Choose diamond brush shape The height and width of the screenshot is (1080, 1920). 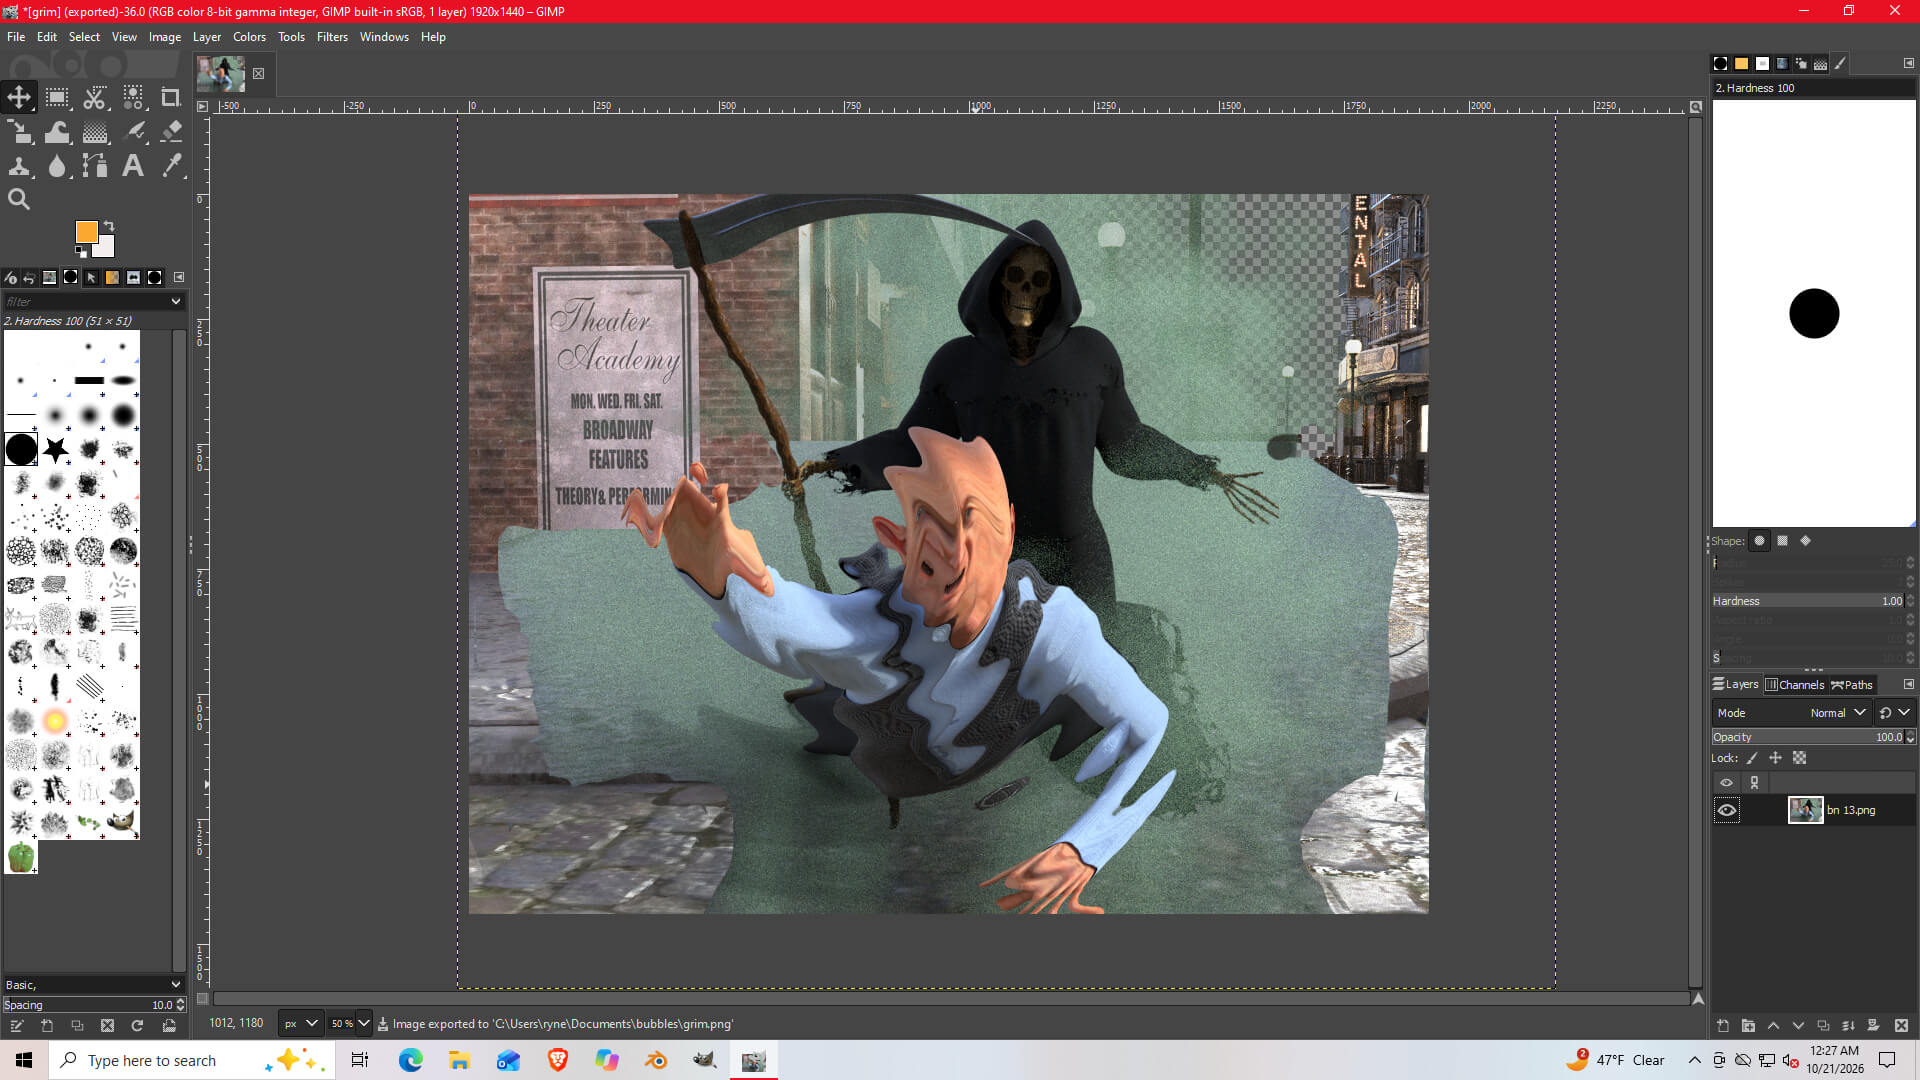(x=1805, y=541)
